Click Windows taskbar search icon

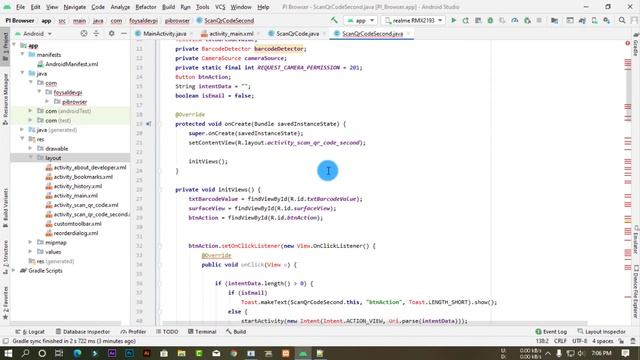(x=25, y=353)
